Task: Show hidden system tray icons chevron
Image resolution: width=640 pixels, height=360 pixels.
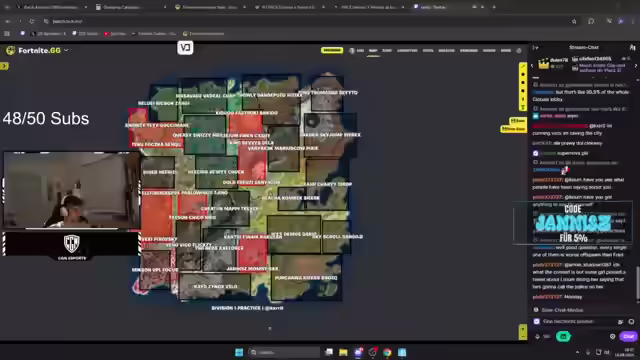Action: (x=577, y=352)
